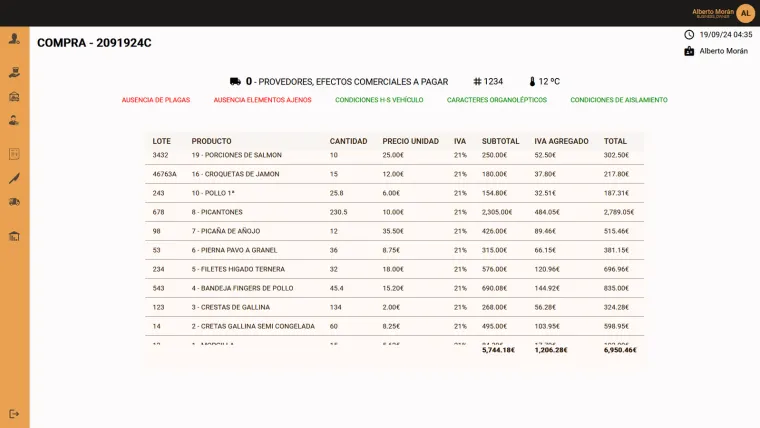Click the SUBTOTAL column header

[x=500, y=141]
